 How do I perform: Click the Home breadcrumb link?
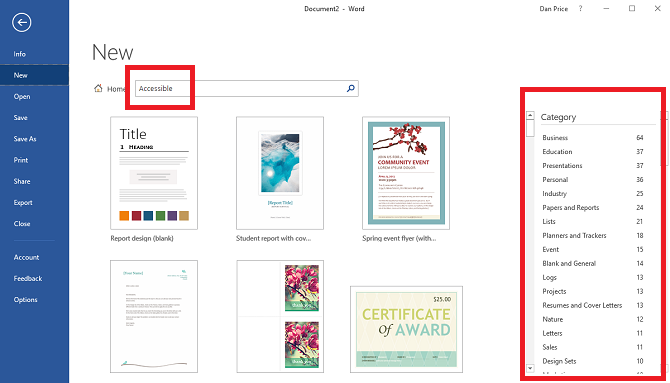click(116, 89)
